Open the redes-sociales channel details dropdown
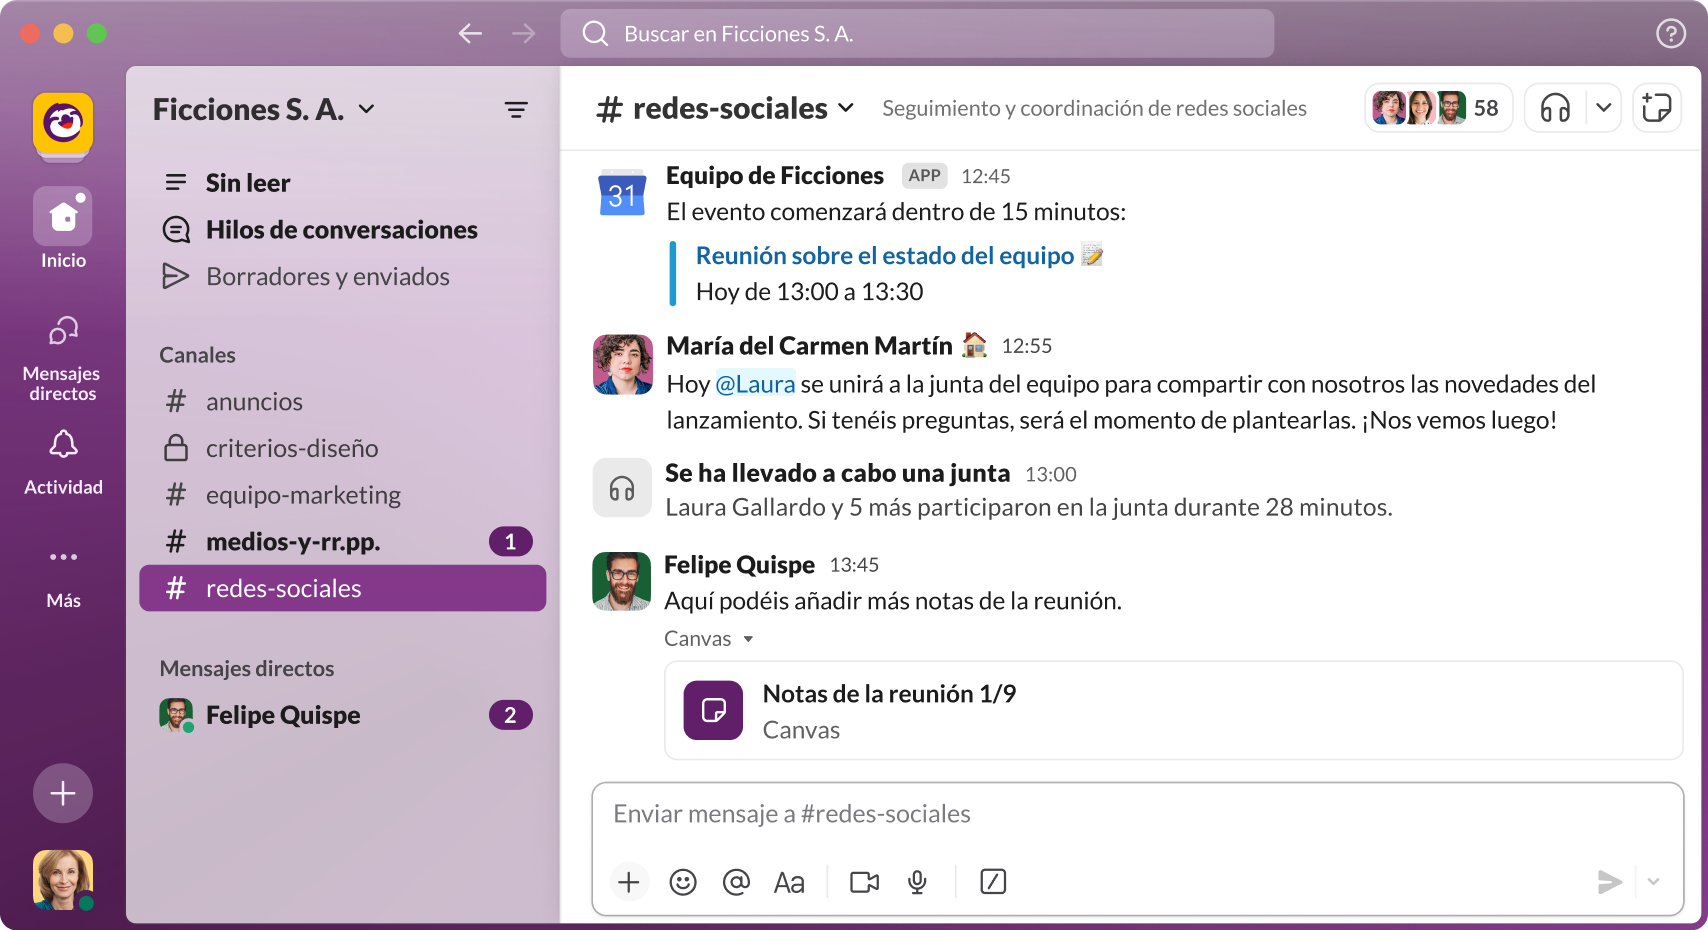The image size is (1708, 930). (x=848, y=107)
